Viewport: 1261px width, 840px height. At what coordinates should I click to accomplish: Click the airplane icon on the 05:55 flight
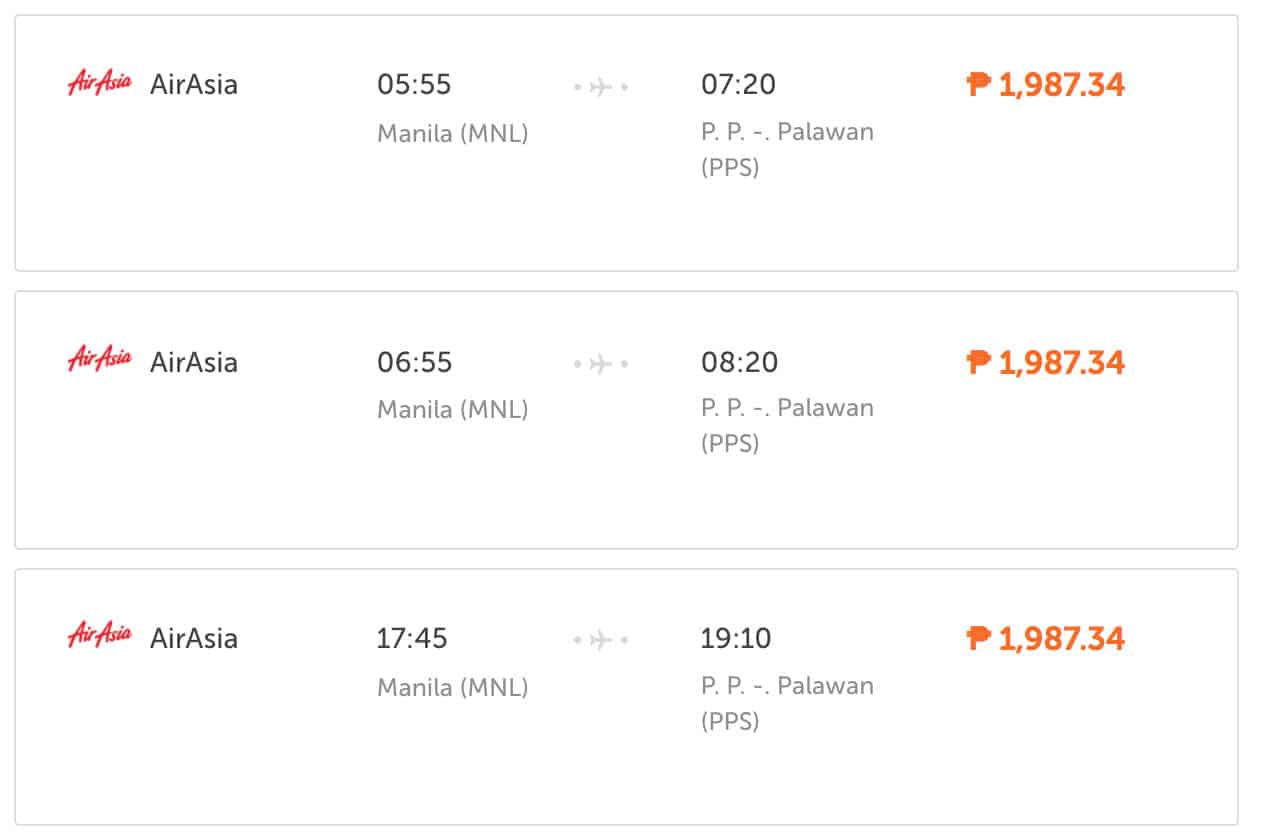point(601,87)
